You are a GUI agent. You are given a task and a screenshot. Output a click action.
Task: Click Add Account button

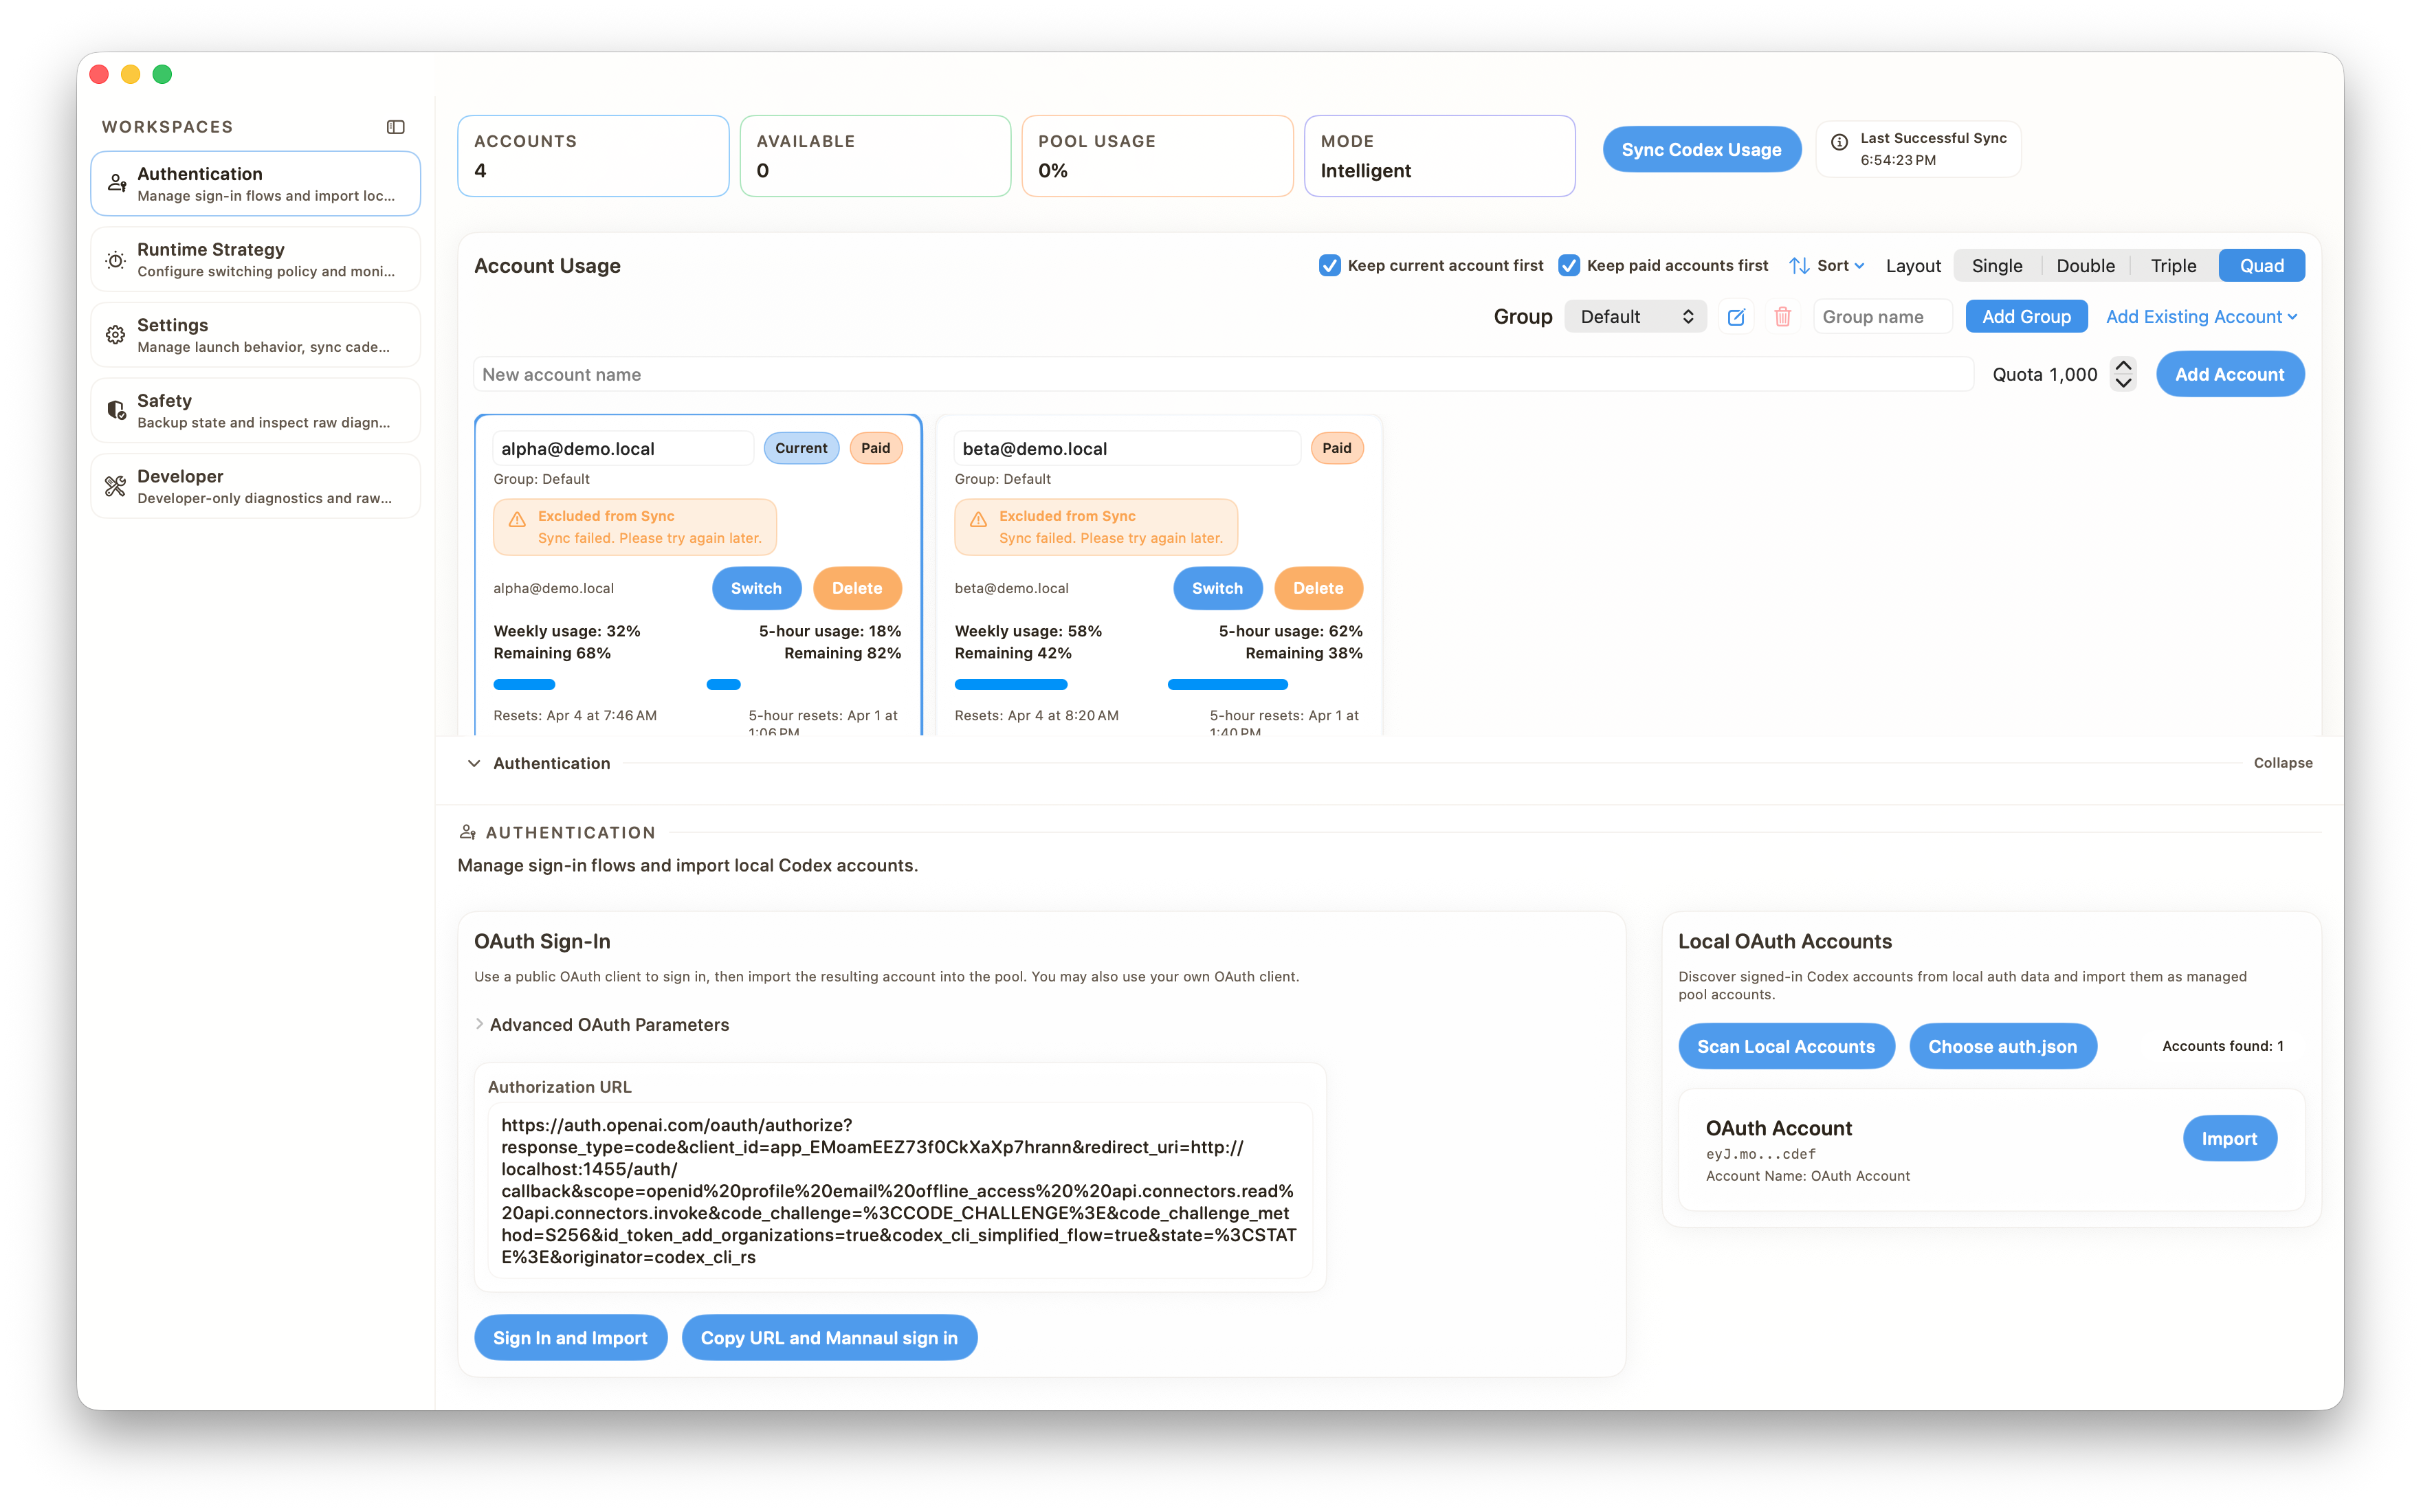(x=2229, y=374)
